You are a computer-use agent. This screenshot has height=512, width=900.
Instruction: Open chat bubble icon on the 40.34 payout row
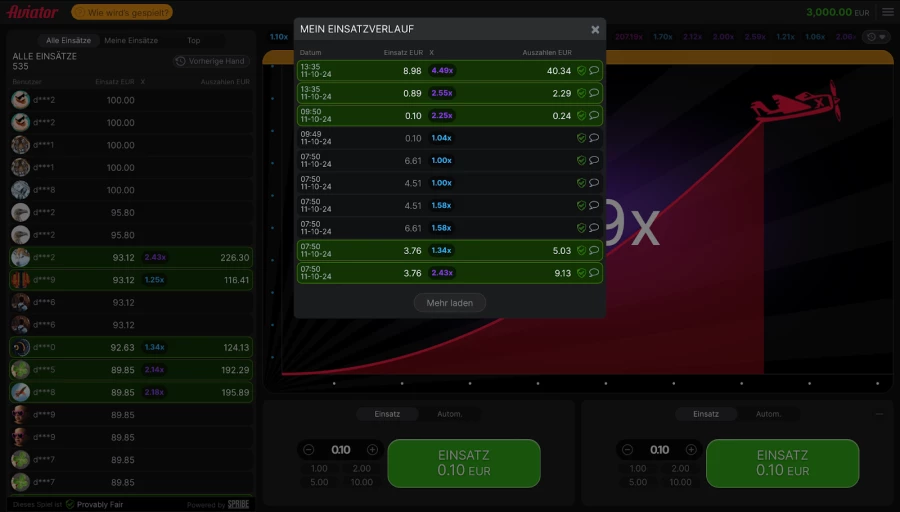coord(594,70)
